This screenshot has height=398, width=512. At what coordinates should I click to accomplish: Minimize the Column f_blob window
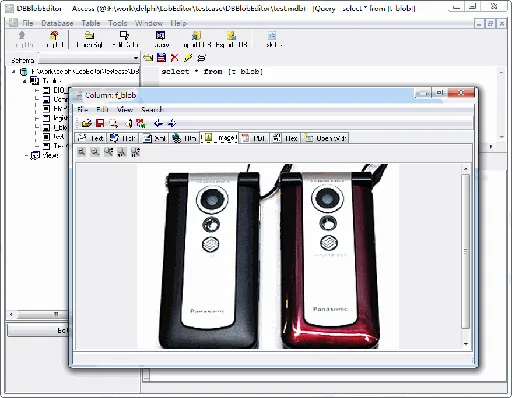point(423,93)
